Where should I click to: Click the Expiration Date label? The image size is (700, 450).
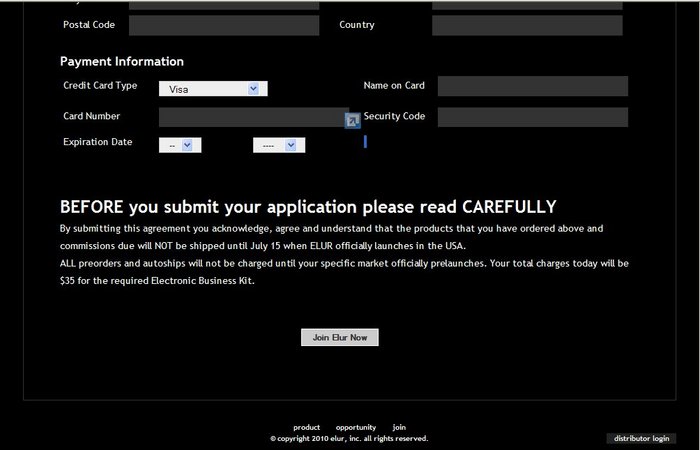98,142
